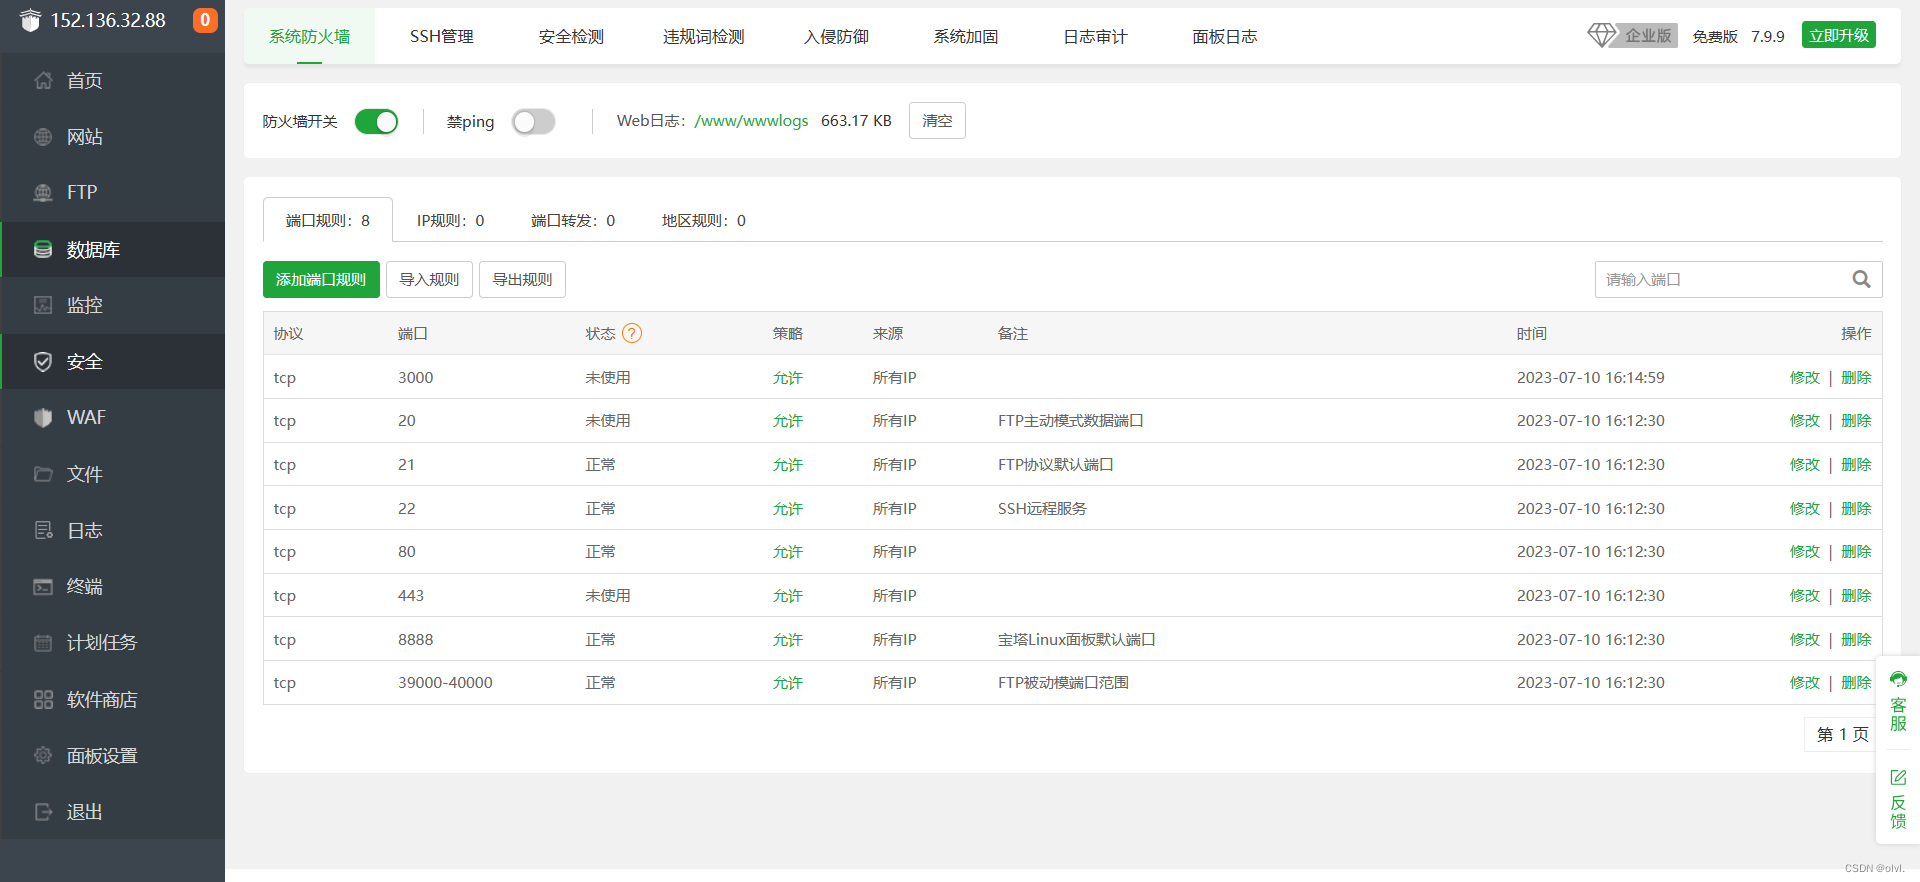Image resolution: width=1920 pixels, height=882 pixels.
Task: Click the 宝塔Linux面板默认端口 remark
Action: tap(1076, 640)
